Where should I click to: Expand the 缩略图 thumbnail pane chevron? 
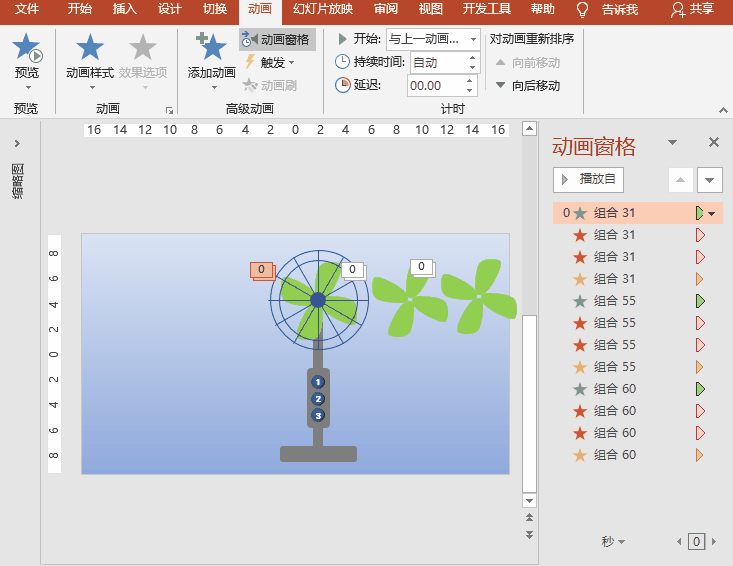pos(17,143)
